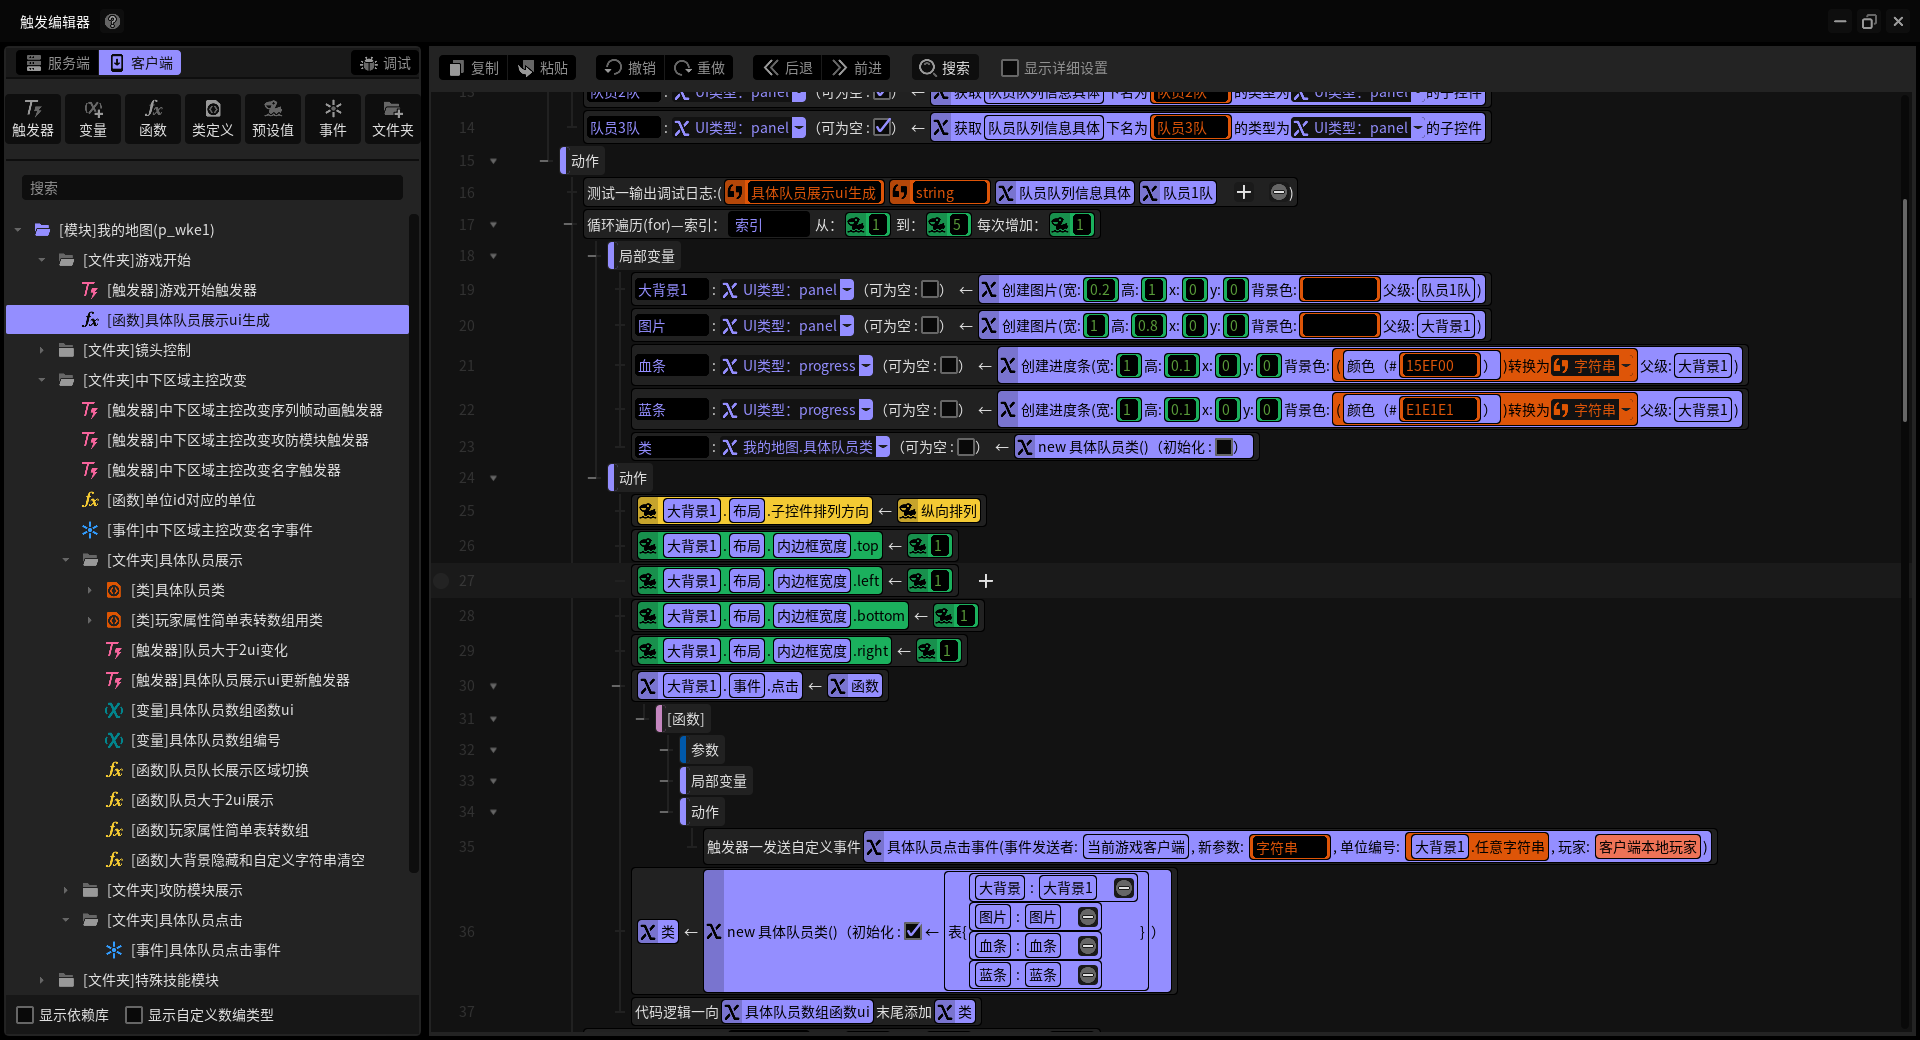Expand the 镜头控制 folder

42,350
